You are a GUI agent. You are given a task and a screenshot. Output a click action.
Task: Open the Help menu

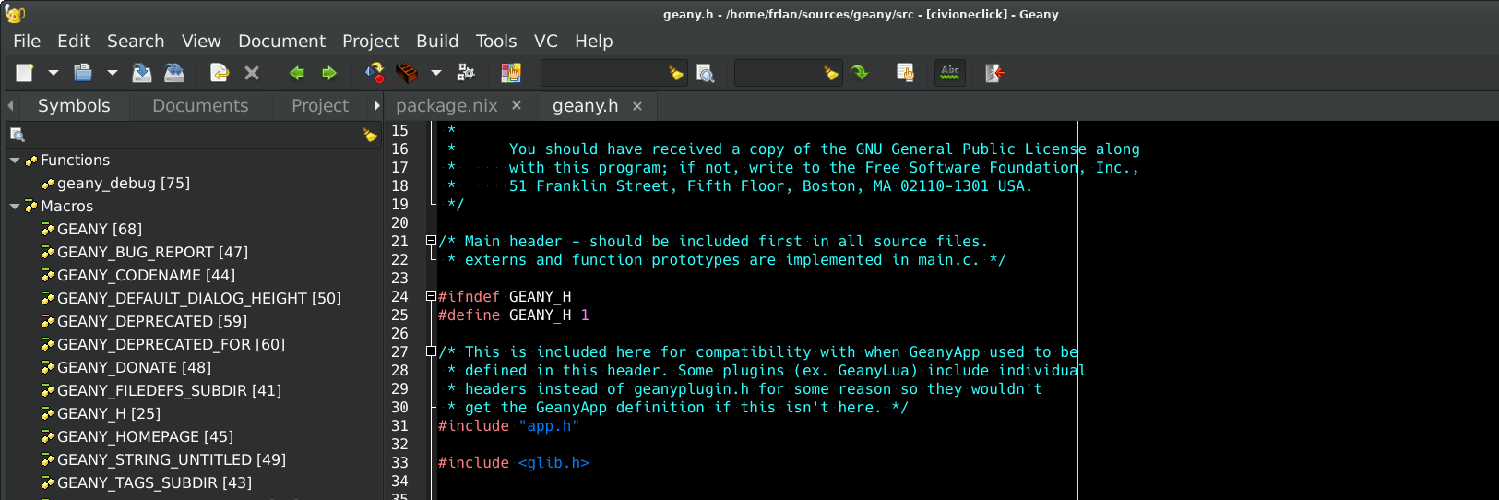pos(594,41)
